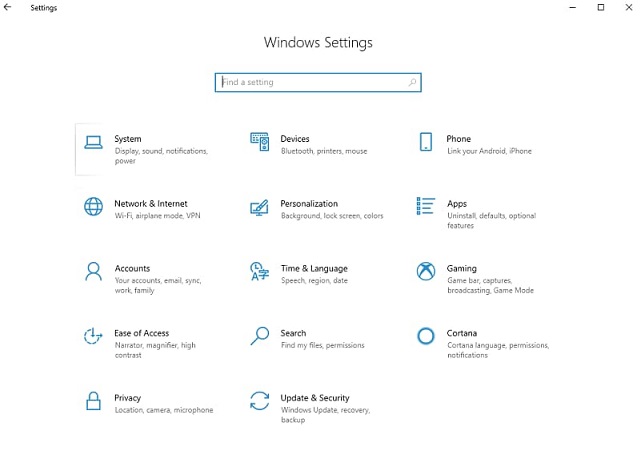Click 'Location, camera, microphone' text
Screen dimensions: 640x455
(164, 410)
